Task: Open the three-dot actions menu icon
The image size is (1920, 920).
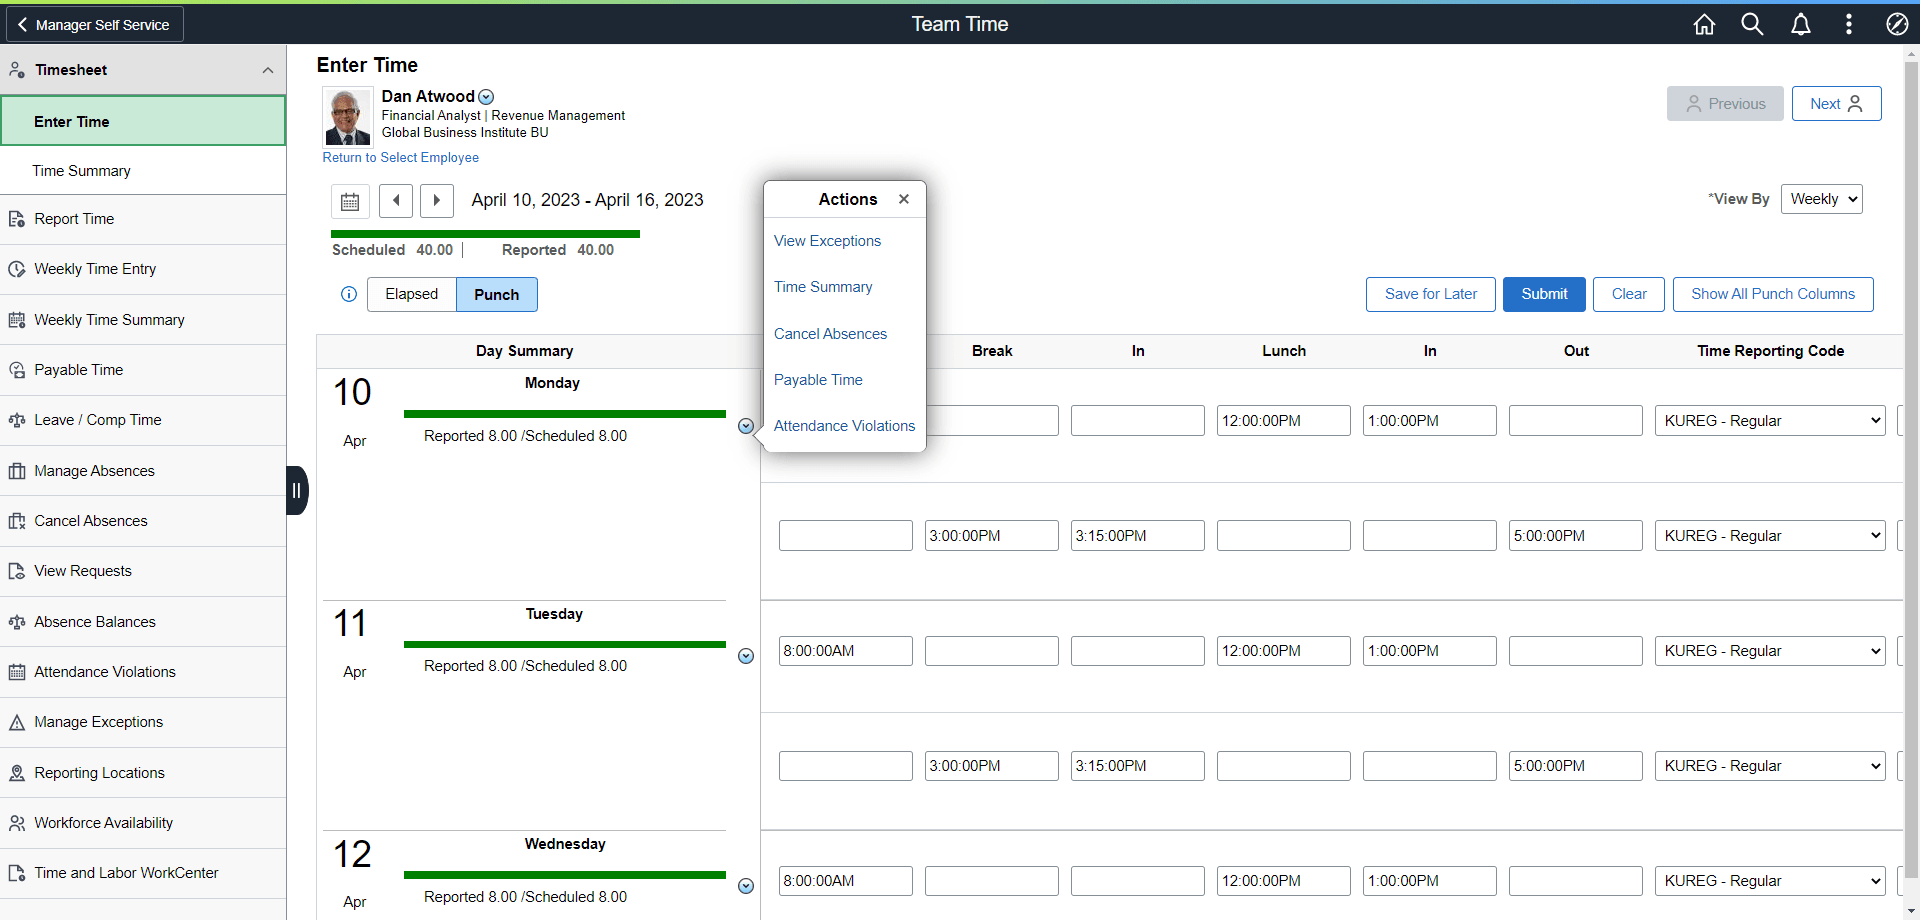Action: click(x=1848, y=24)
